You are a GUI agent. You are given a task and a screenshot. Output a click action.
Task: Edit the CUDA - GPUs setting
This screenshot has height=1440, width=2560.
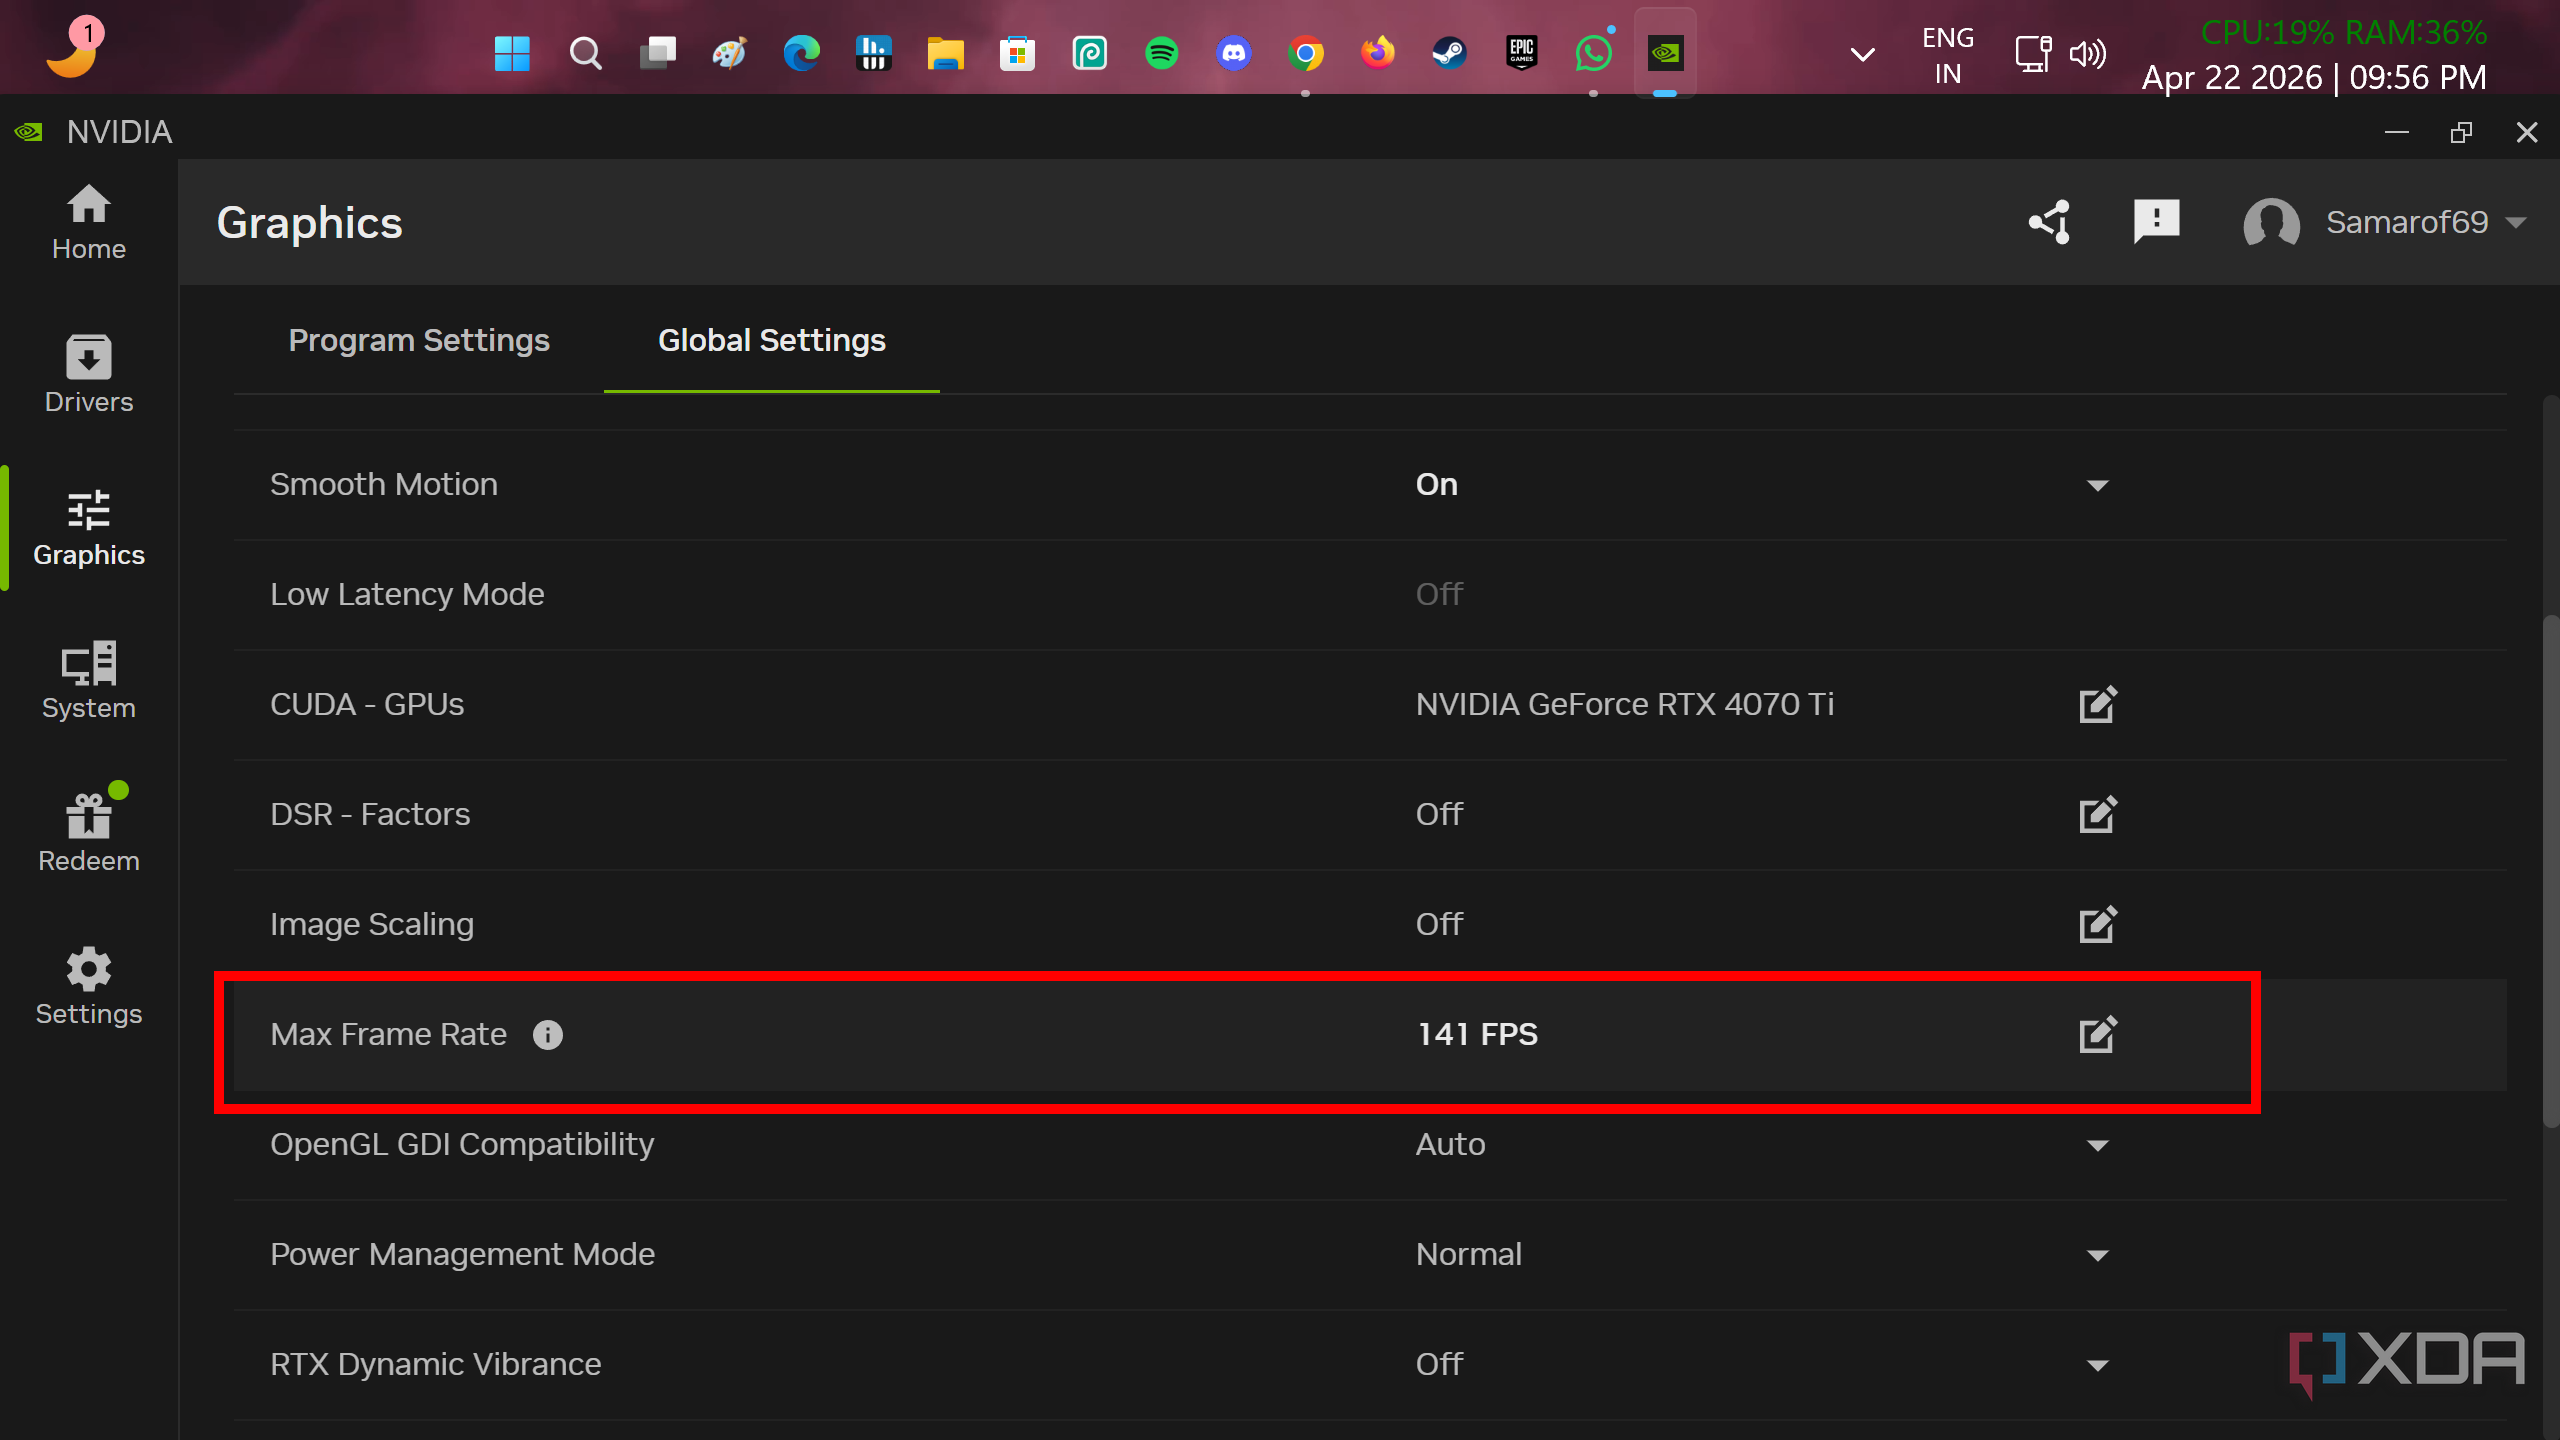pos(2097,705)
